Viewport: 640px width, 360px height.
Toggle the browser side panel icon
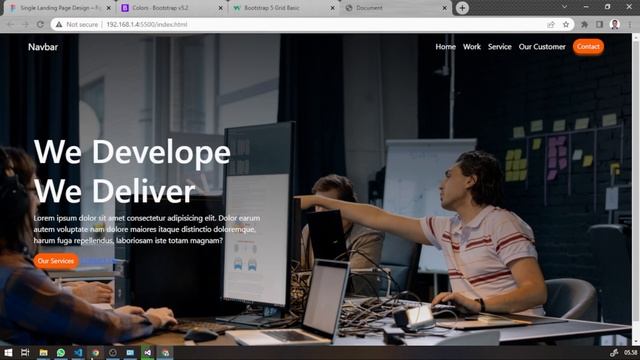599,24
